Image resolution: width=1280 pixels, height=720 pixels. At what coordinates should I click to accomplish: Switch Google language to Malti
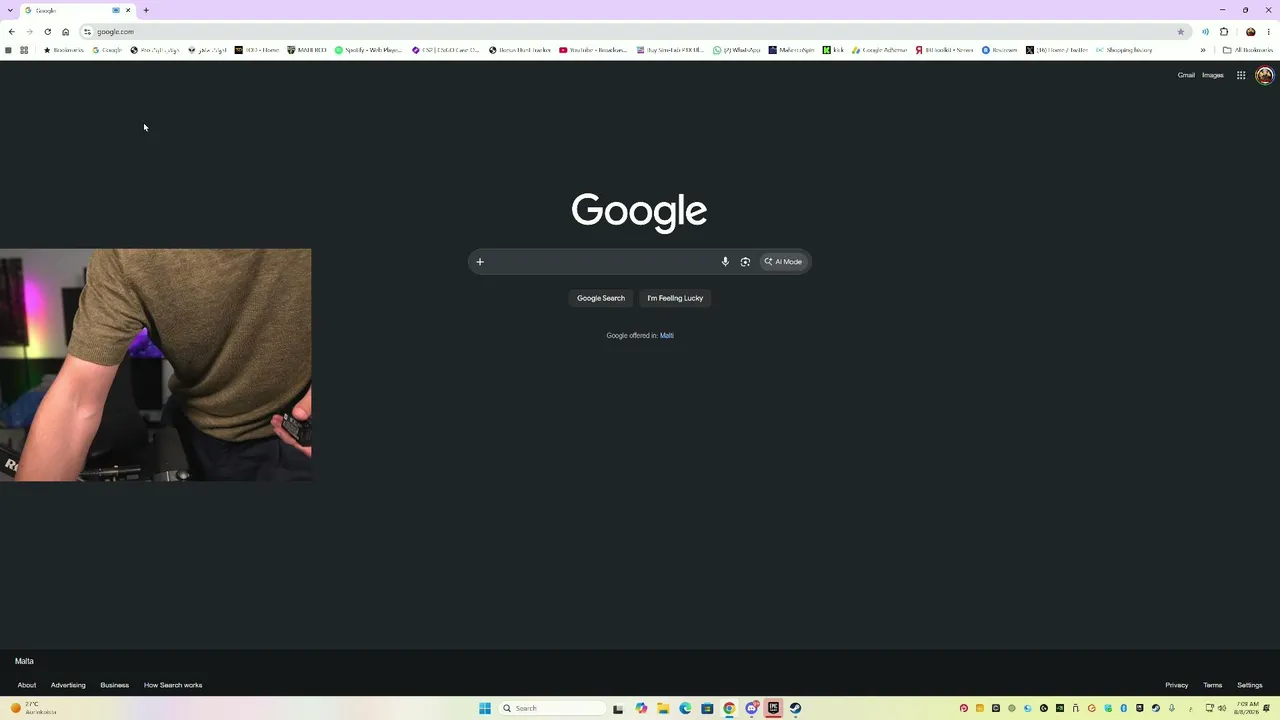(x=667, y=336)
